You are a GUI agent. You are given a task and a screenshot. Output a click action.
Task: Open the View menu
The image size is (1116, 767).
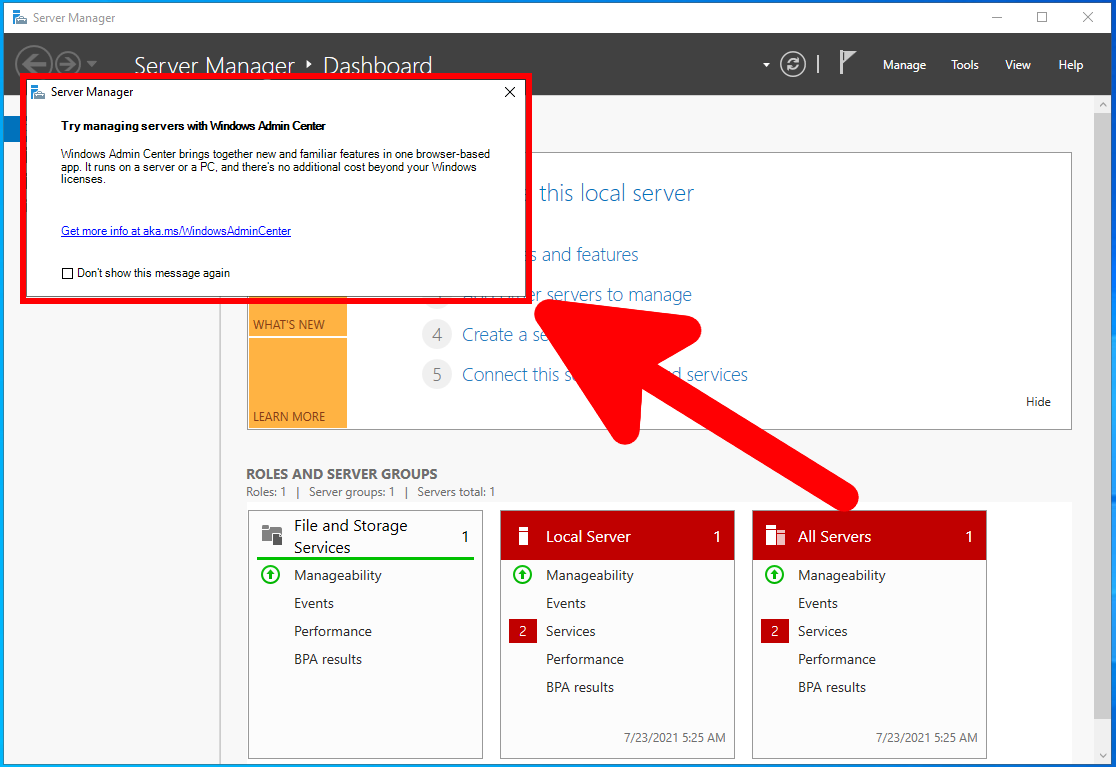click(1017, 65)
